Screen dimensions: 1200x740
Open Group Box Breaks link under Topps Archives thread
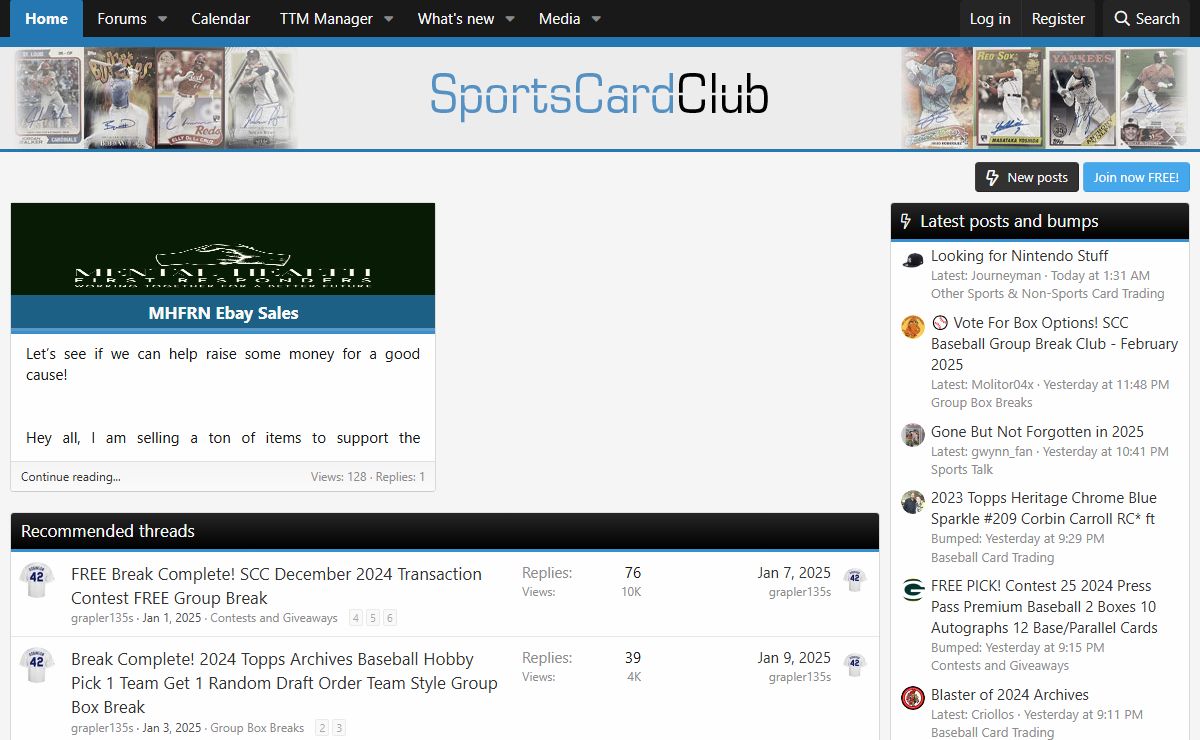257,728
